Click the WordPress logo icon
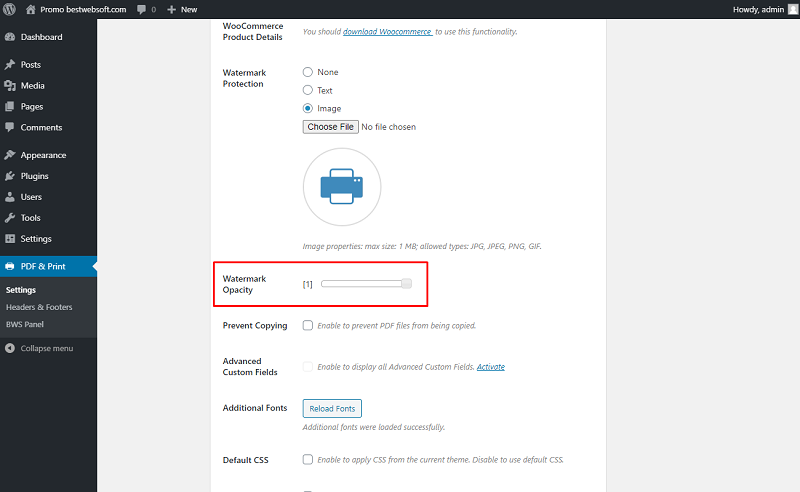 [9, 9]
